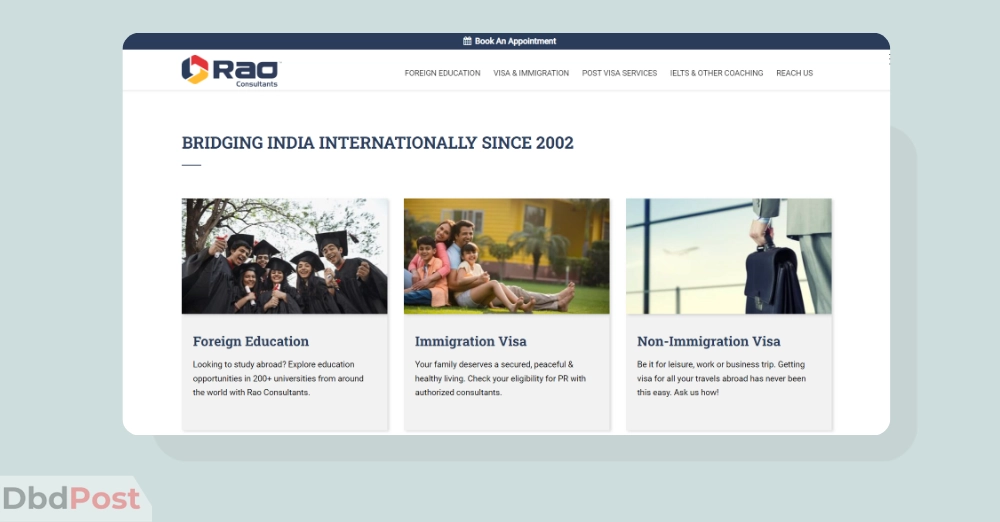Click the graduates photo thumbnail
1000x522 pixels.
(284, 256)
